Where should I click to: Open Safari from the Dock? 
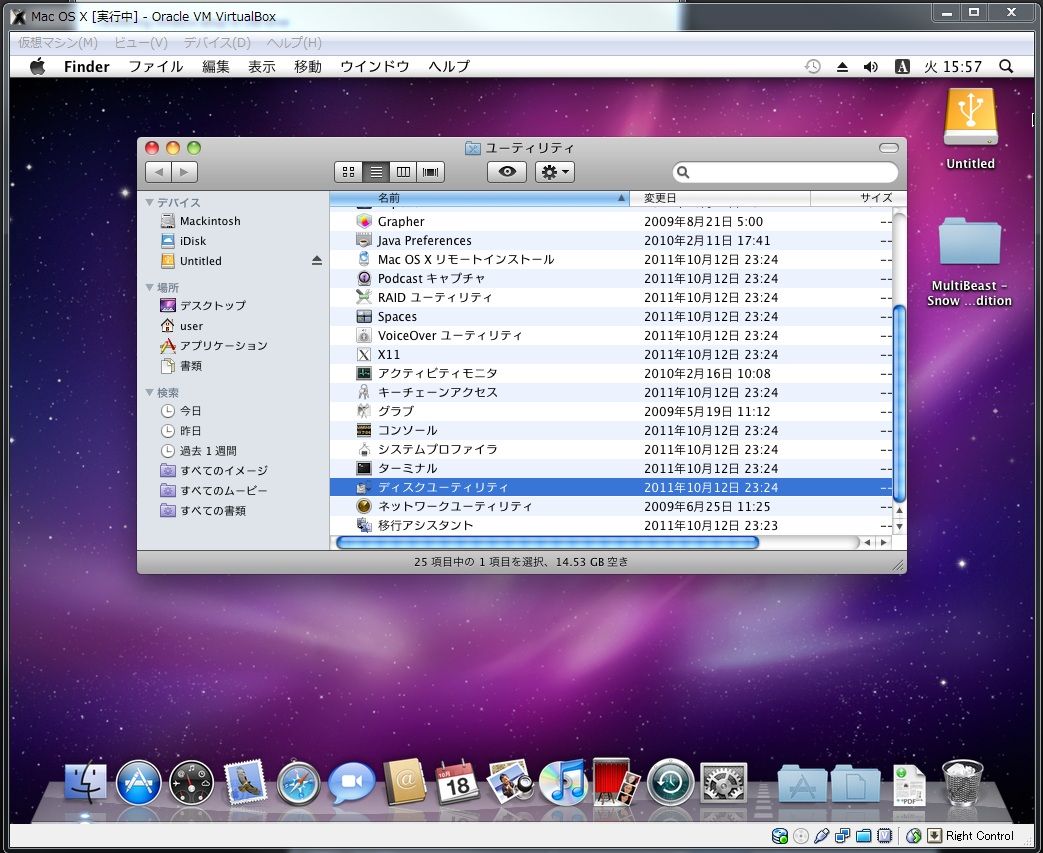tap(298, 784)
